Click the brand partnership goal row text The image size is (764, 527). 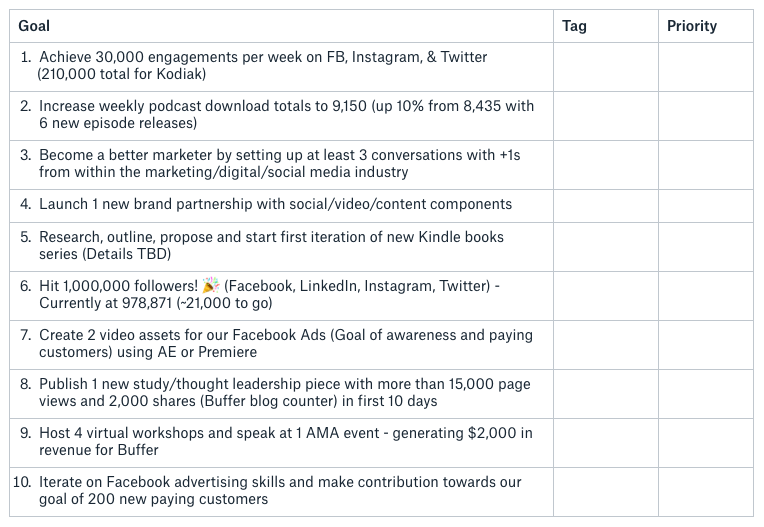275,204
